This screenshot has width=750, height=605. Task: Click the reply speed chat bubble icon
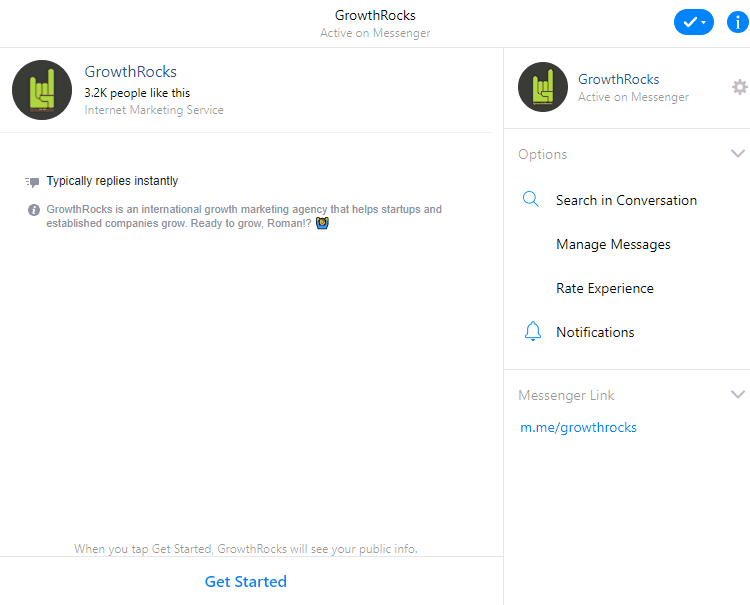pos(32,182)
